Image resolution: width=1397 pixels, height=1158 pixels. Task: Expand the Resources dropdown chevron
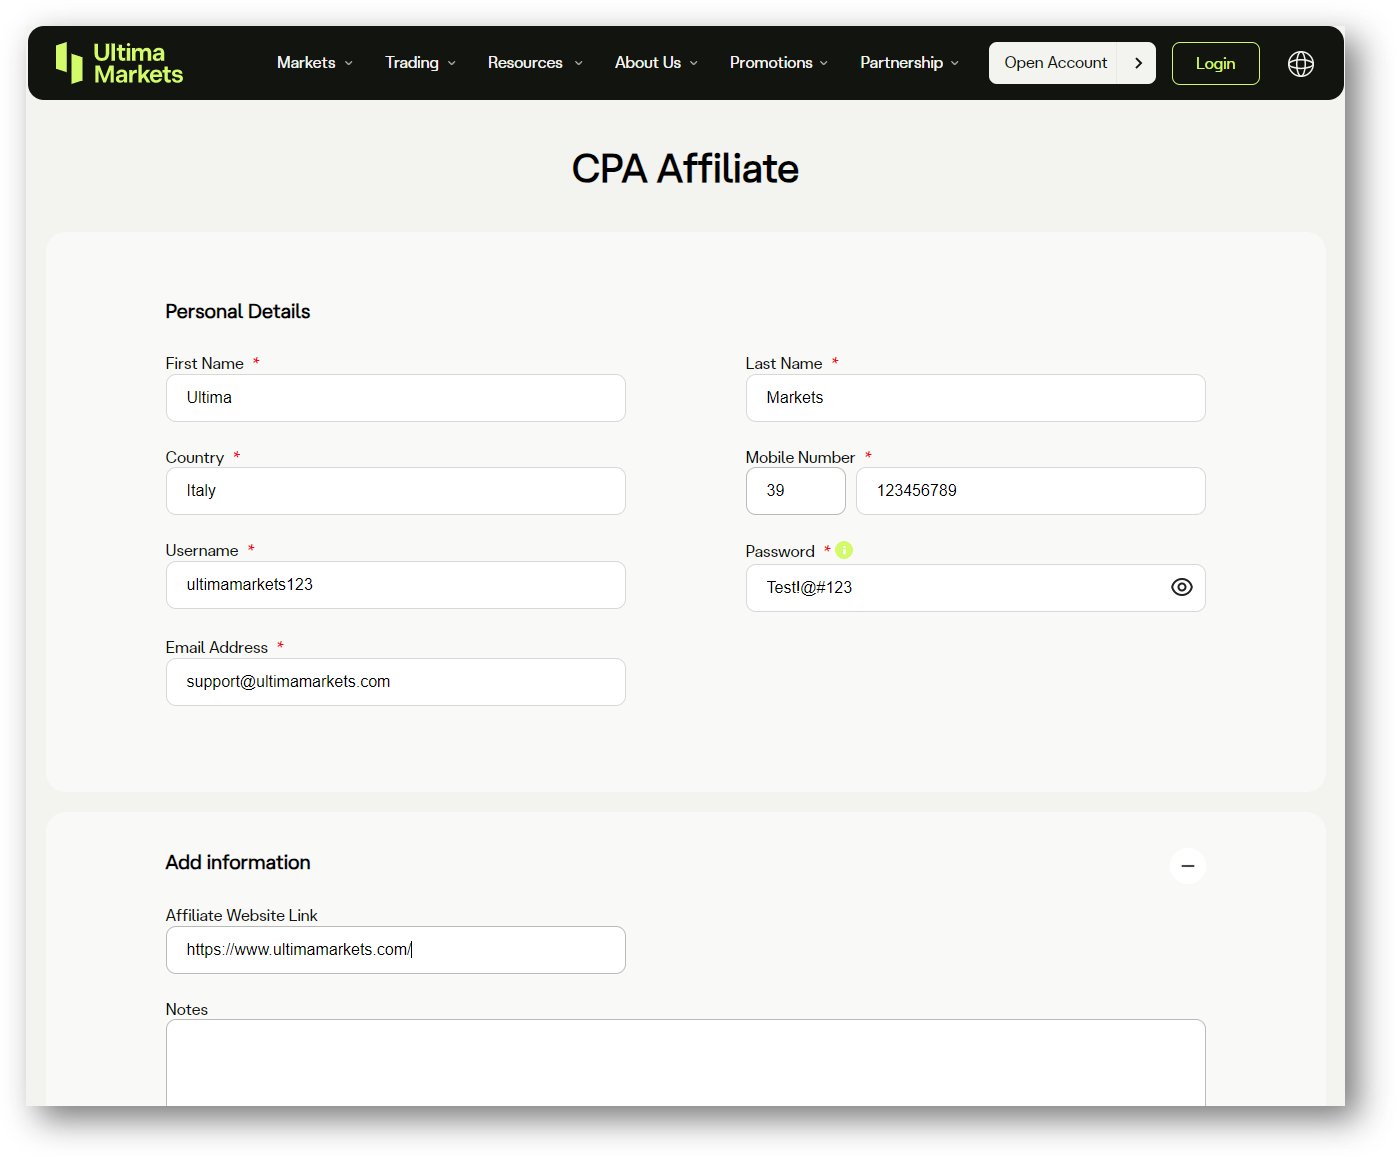578,63
